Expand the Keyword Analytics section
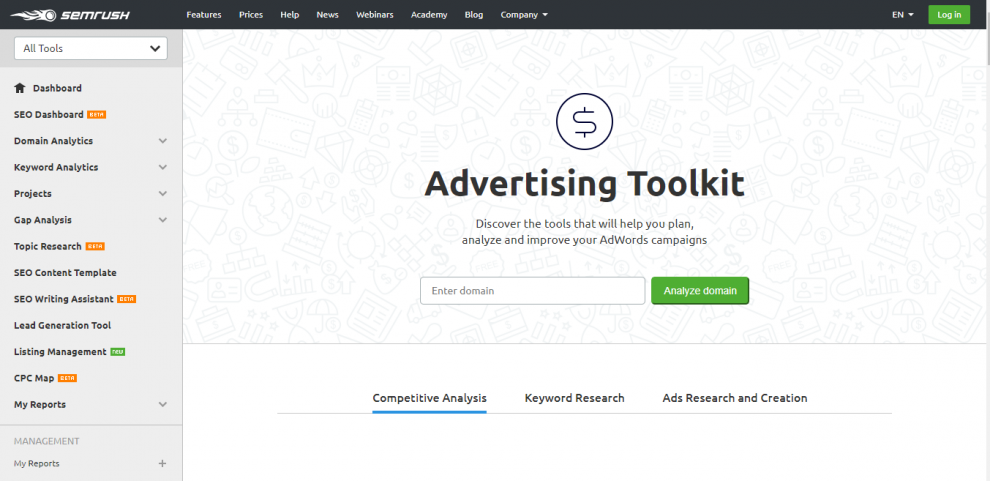Viewport: 990px width, 481px height. pyautogui.click(x=162, y=168)
